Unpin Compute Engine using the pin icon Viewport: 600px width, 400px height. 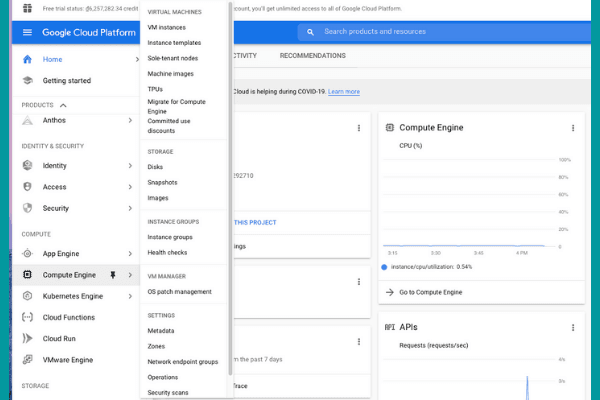click(x=112, y=275)
